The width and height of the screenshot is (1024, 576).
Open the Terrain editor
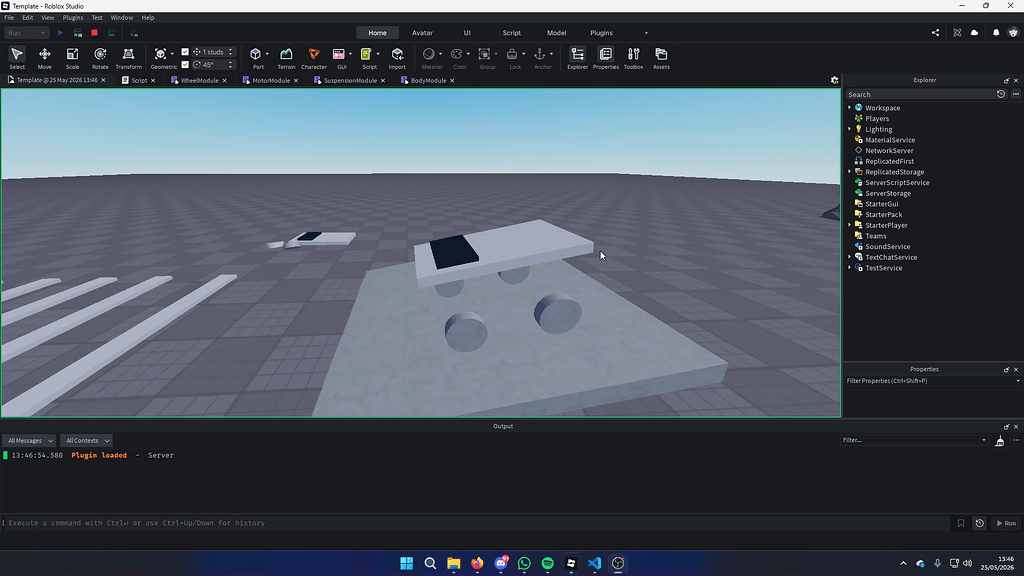click(x=286, y=58)
